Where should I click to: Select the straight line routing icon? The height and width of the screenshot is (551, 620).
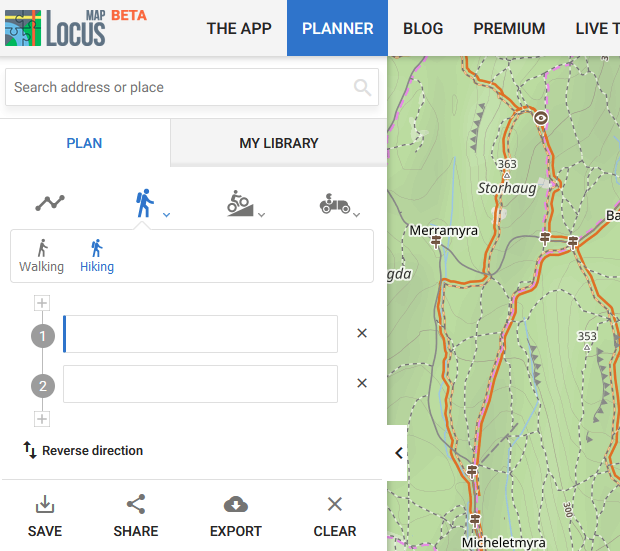tap(50, 203)
